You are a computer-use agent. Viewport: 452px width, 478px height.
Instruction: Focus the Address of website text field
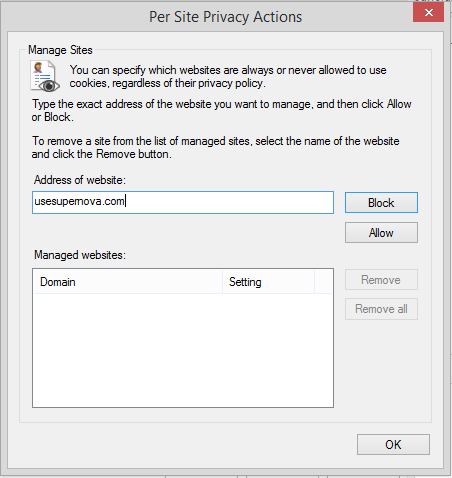[x=183, y=202]
